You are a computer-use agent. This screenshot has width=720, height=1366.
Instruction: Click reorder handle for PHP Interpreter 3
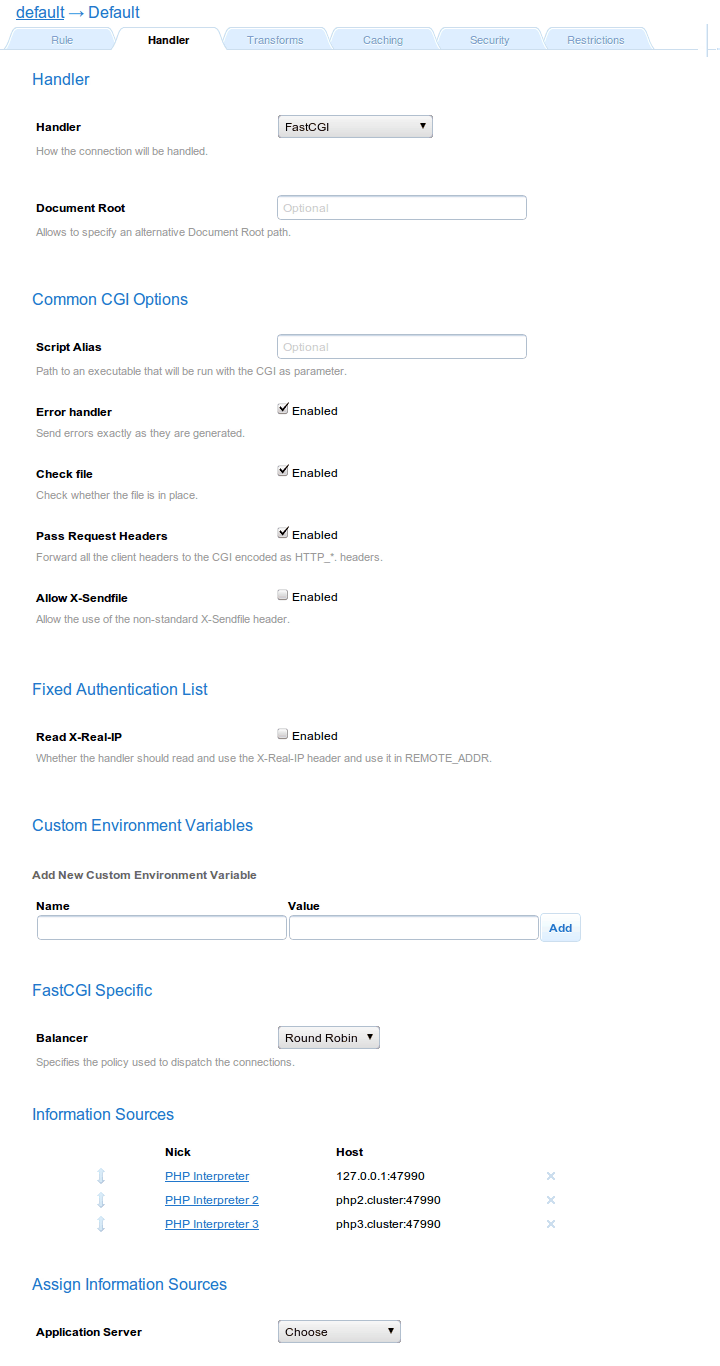coord(101,1224)
